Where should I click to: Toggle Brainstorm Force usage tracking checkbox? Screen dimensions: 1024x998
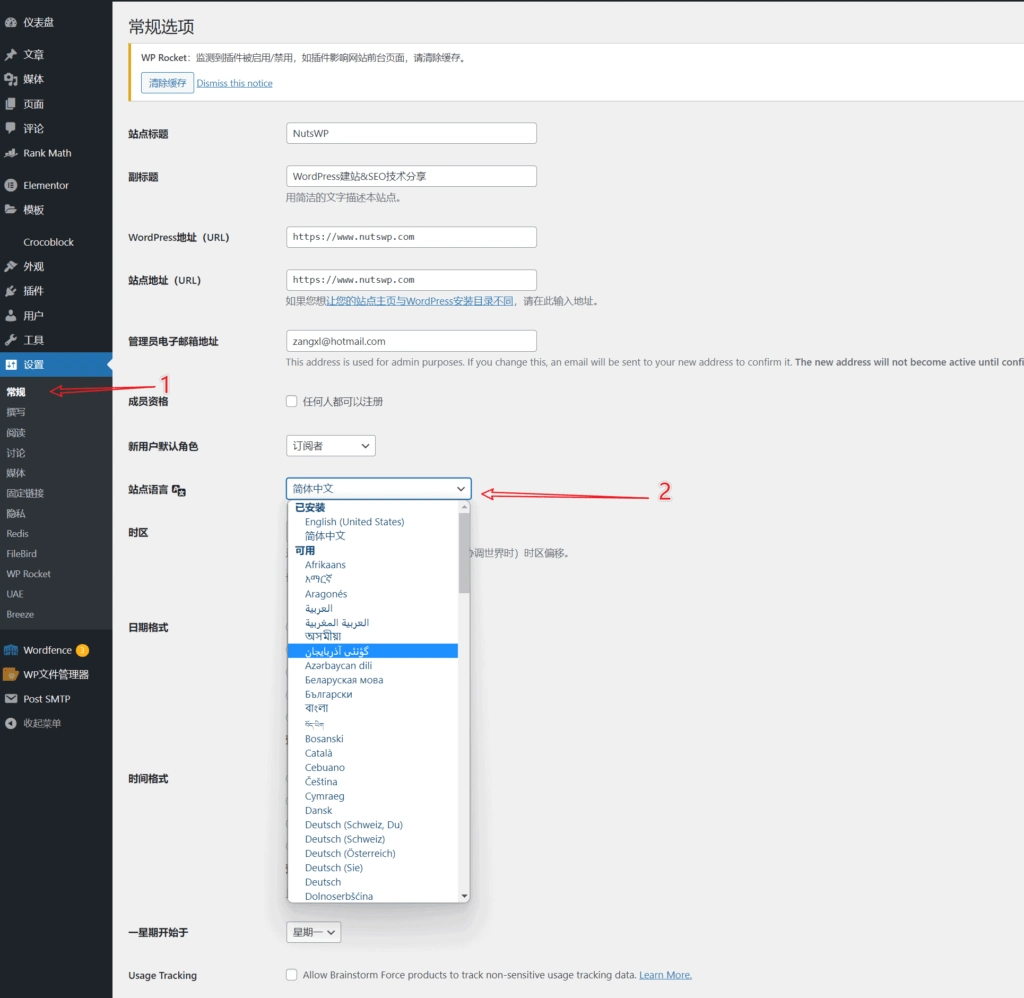pyautogui.click(x=292, y=975)
